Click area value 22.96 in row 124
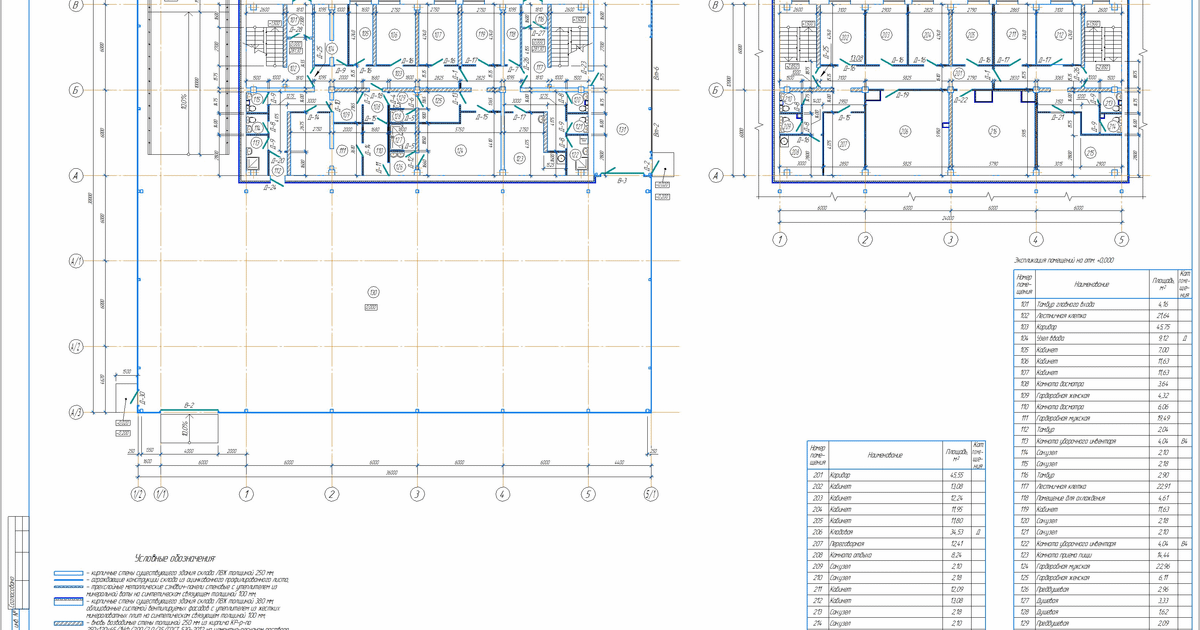 [x=1163, y=566]
